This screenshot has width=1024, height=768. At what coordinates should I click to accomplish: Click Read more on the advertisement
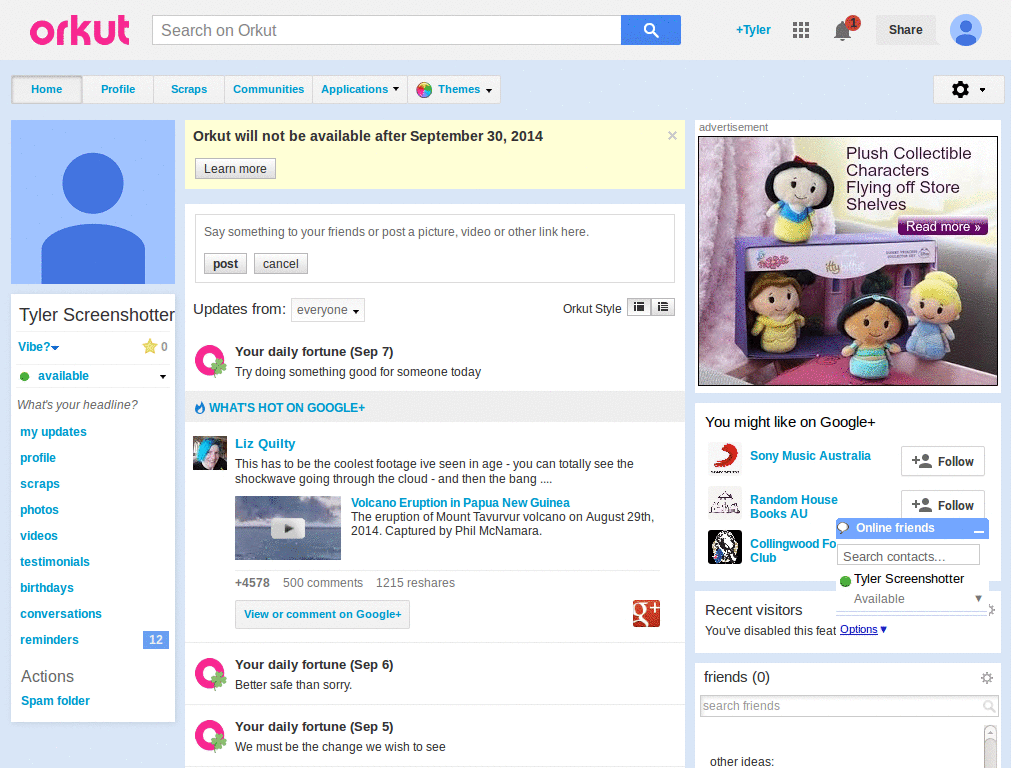(942, 227)
